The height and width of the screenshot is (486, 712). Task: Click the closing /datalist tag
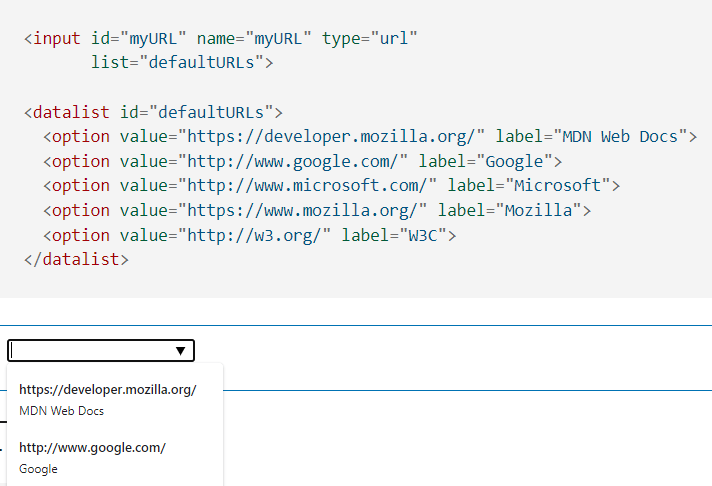[x=76, y=259]
